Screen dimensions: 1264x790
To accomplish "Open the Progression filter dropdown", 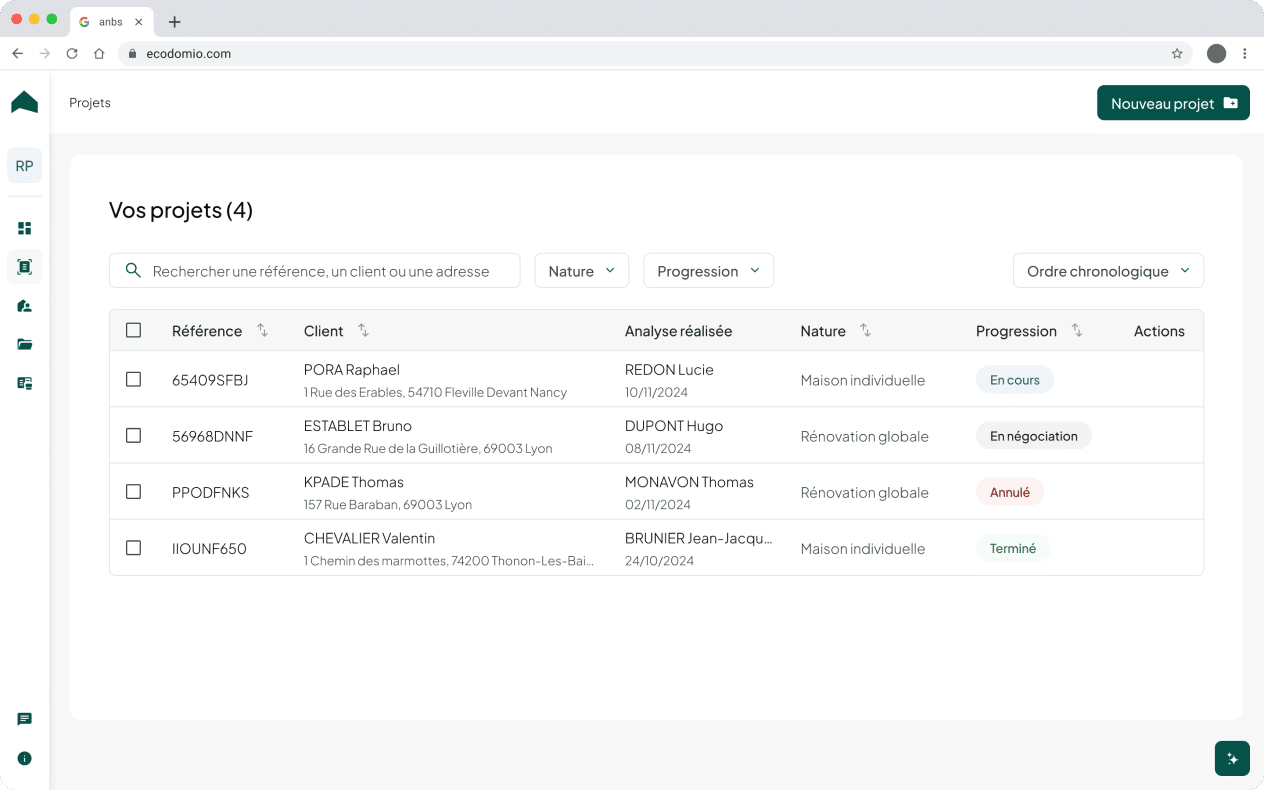I will pos(708,271).
